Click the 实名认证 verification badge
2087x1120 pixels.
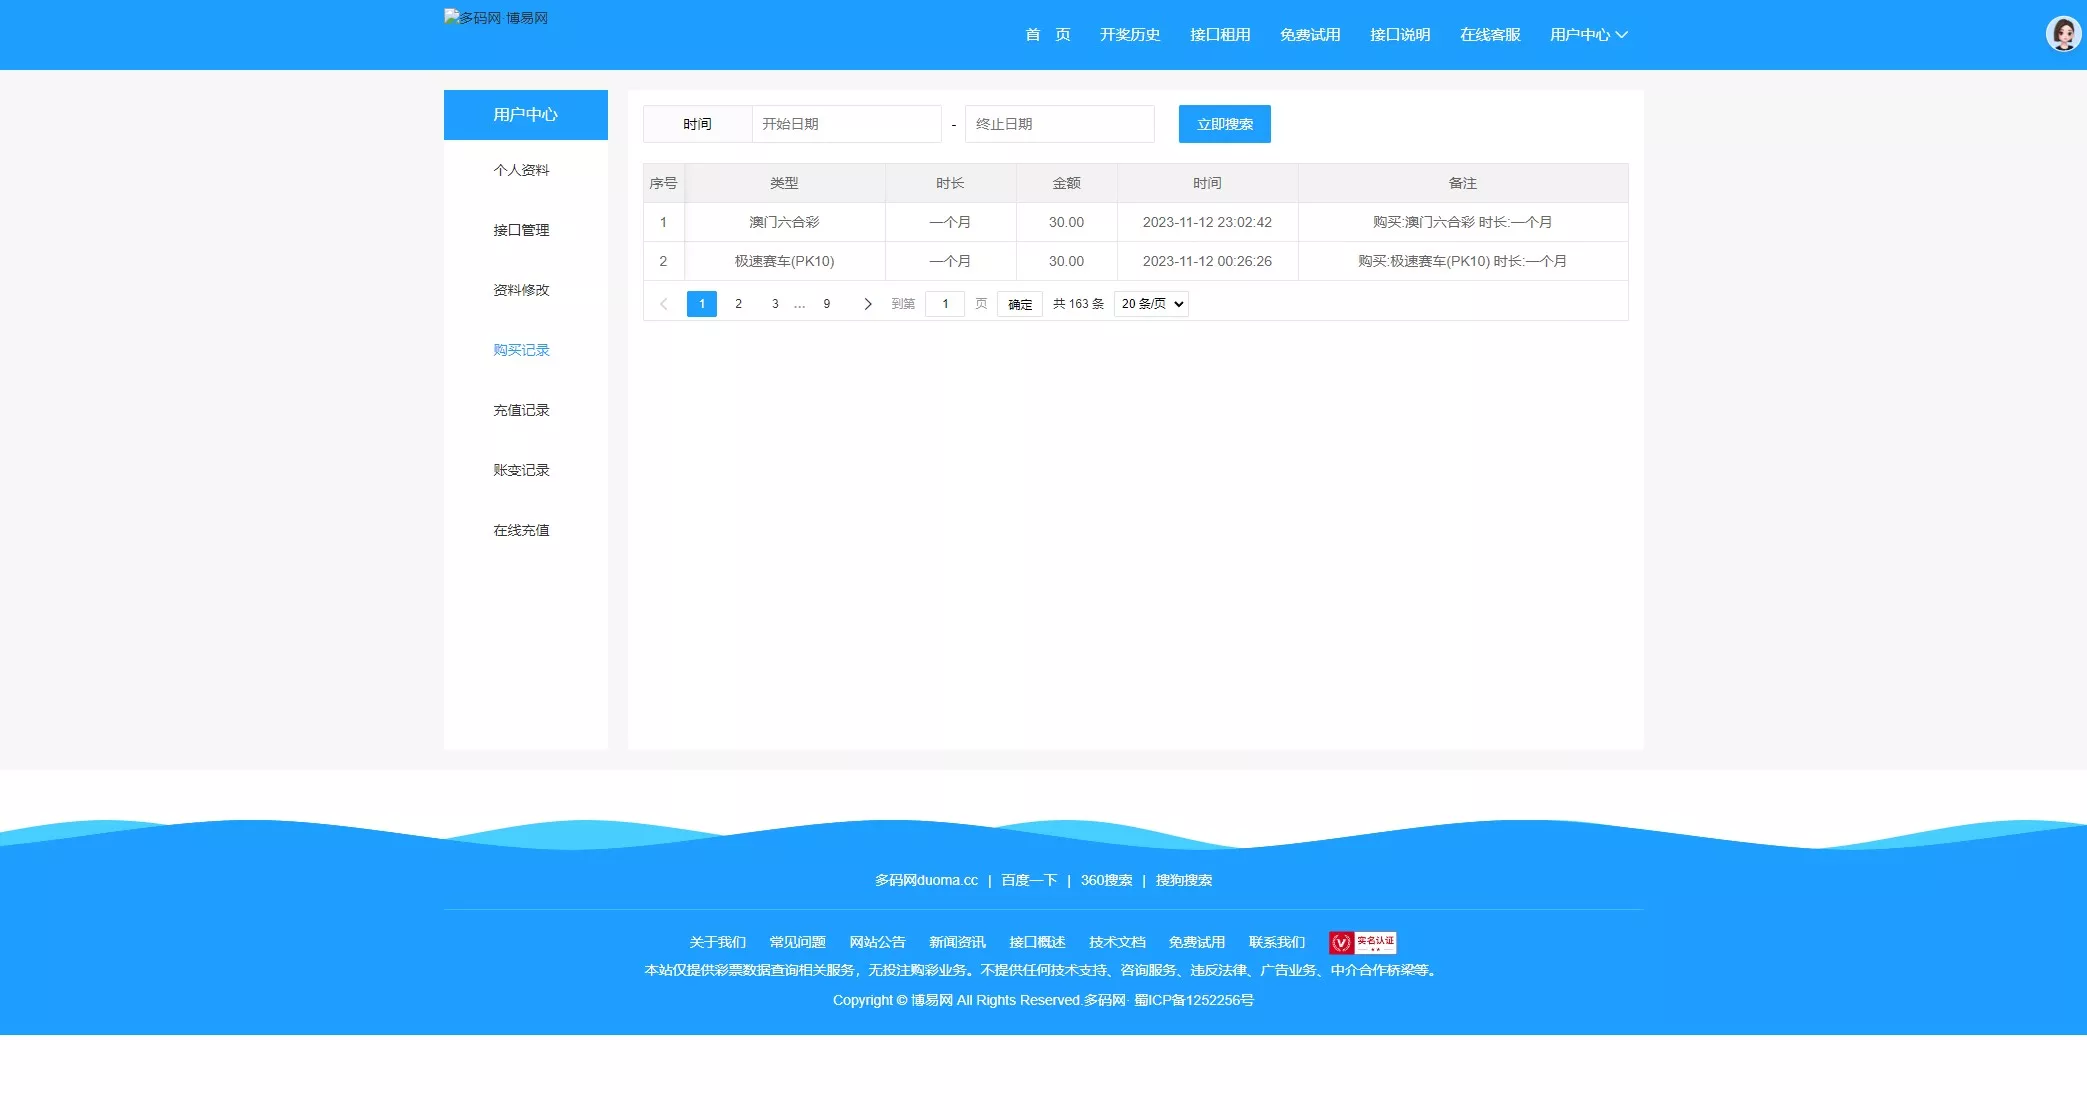1362,942
